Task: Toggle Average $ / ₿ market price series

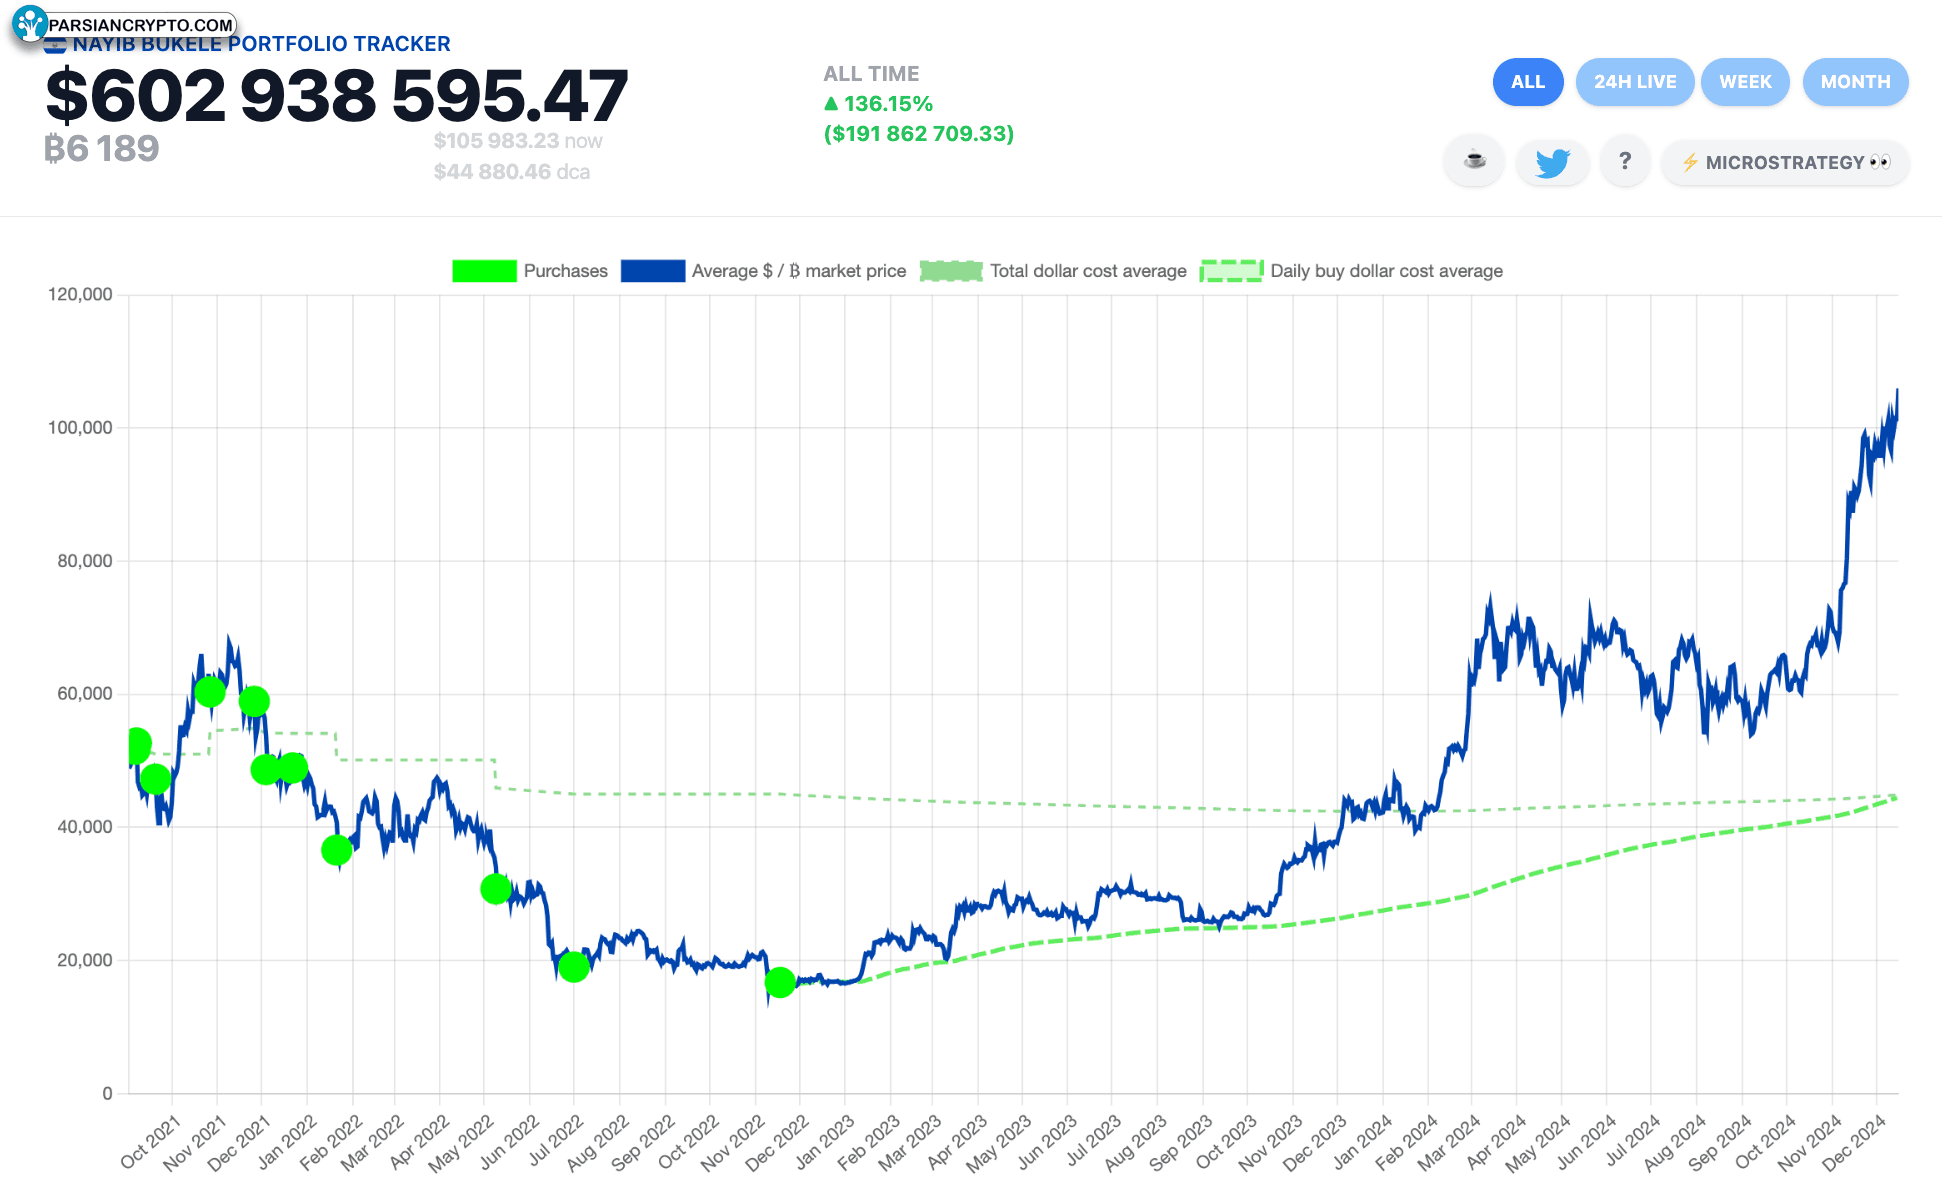Action: 763,271
